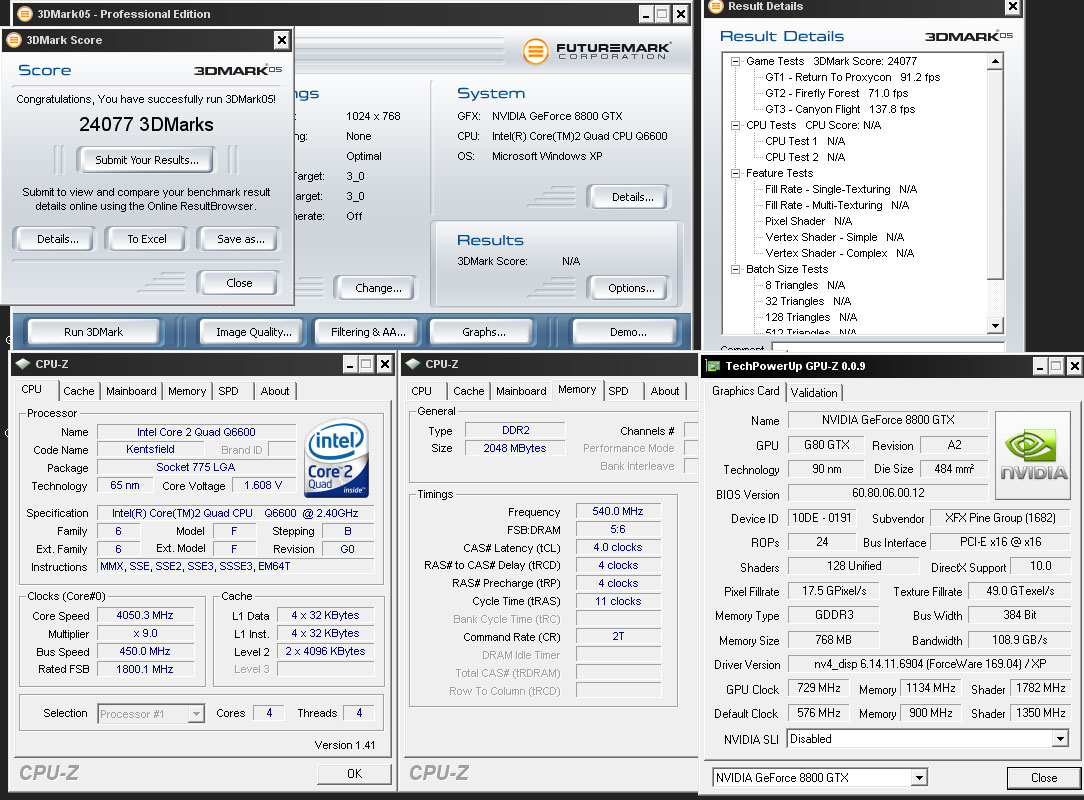Image resolution: width=1084 pixels, height=800 pixels.
Task: Open SPD tab in Memory CPU-Z window
Action: pyautogui.click(x=619, y=391)
